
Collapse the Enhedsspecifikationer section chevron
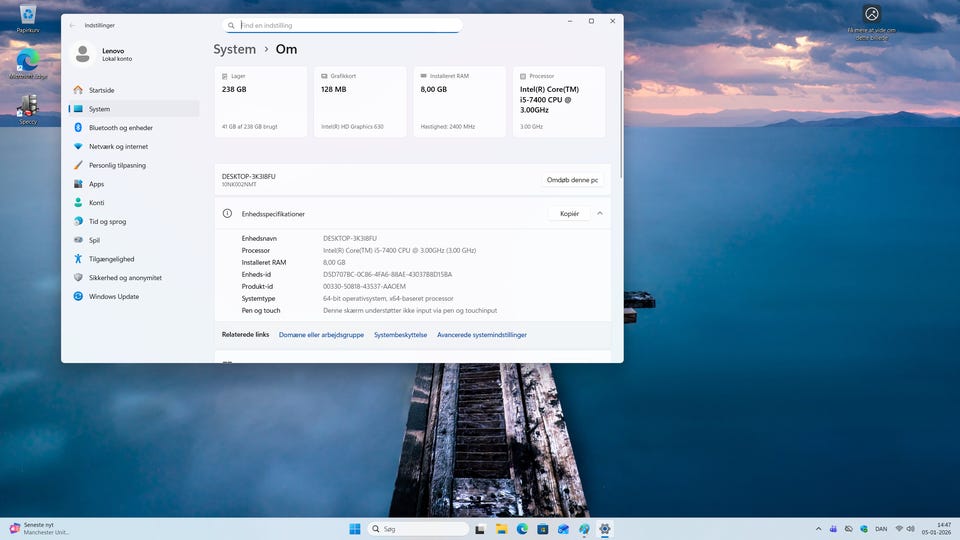[x=600, y=214]
